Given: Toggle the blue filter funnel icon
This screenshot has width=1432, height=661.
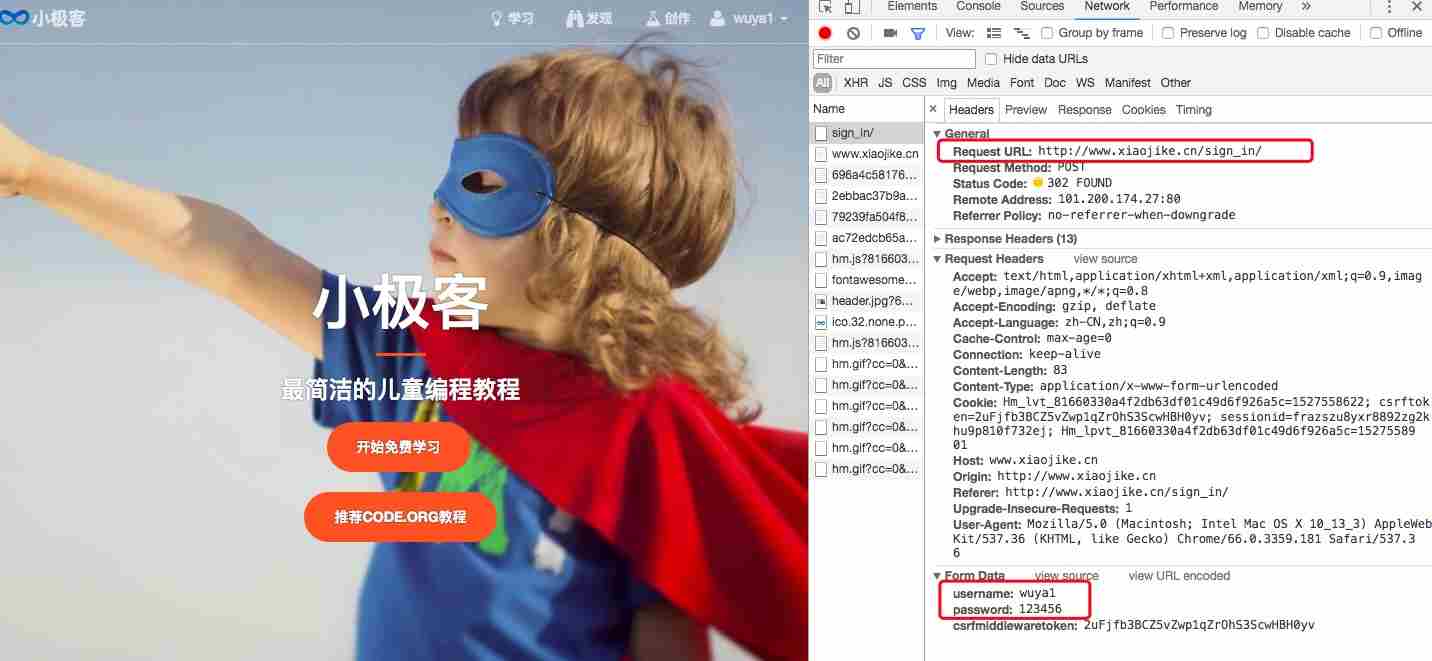Looking at the screenshot, I should pos(917,33).
